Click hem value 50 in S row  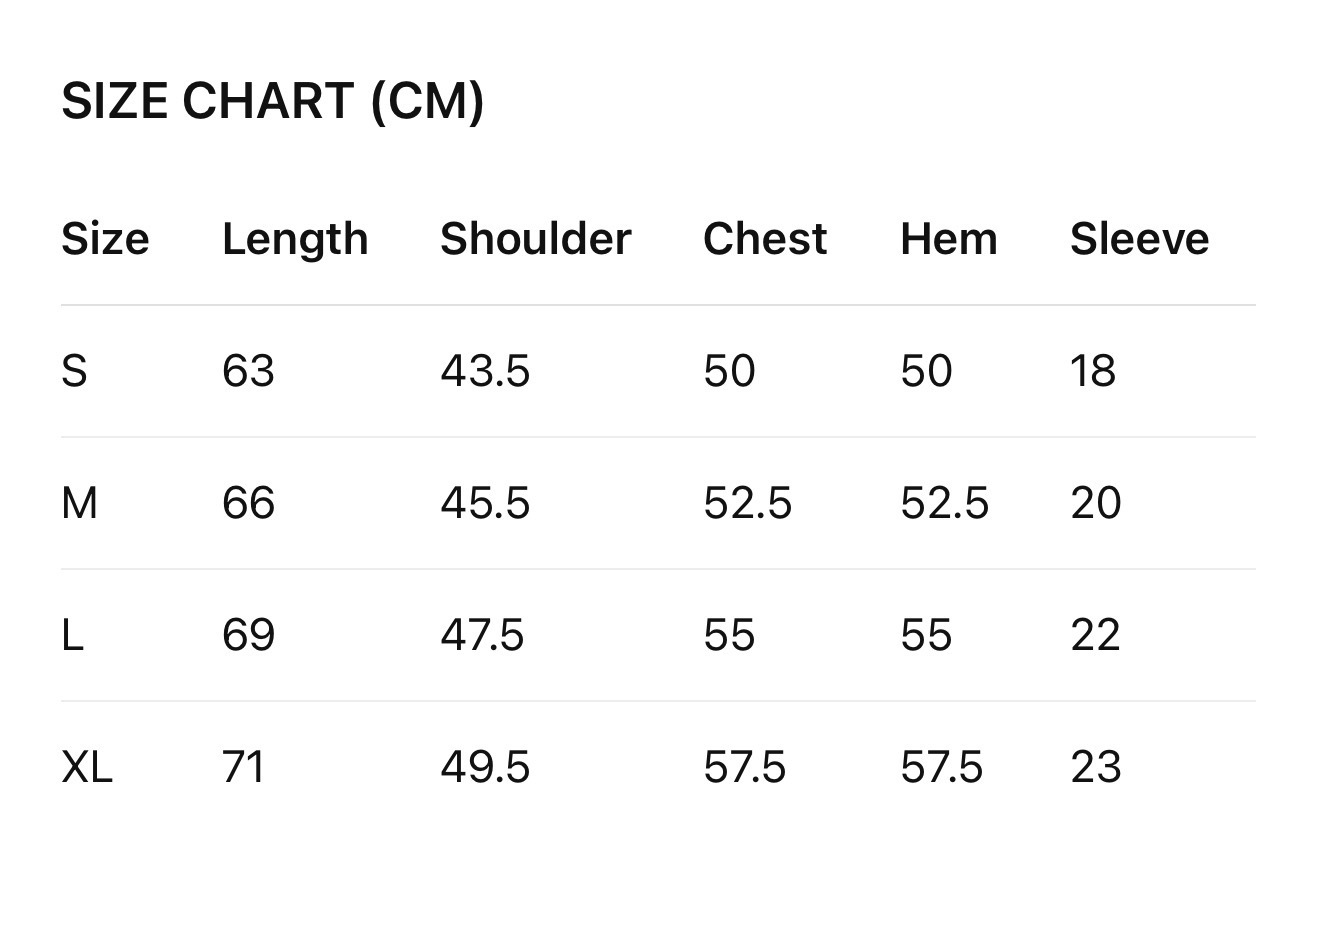point(926,371)
